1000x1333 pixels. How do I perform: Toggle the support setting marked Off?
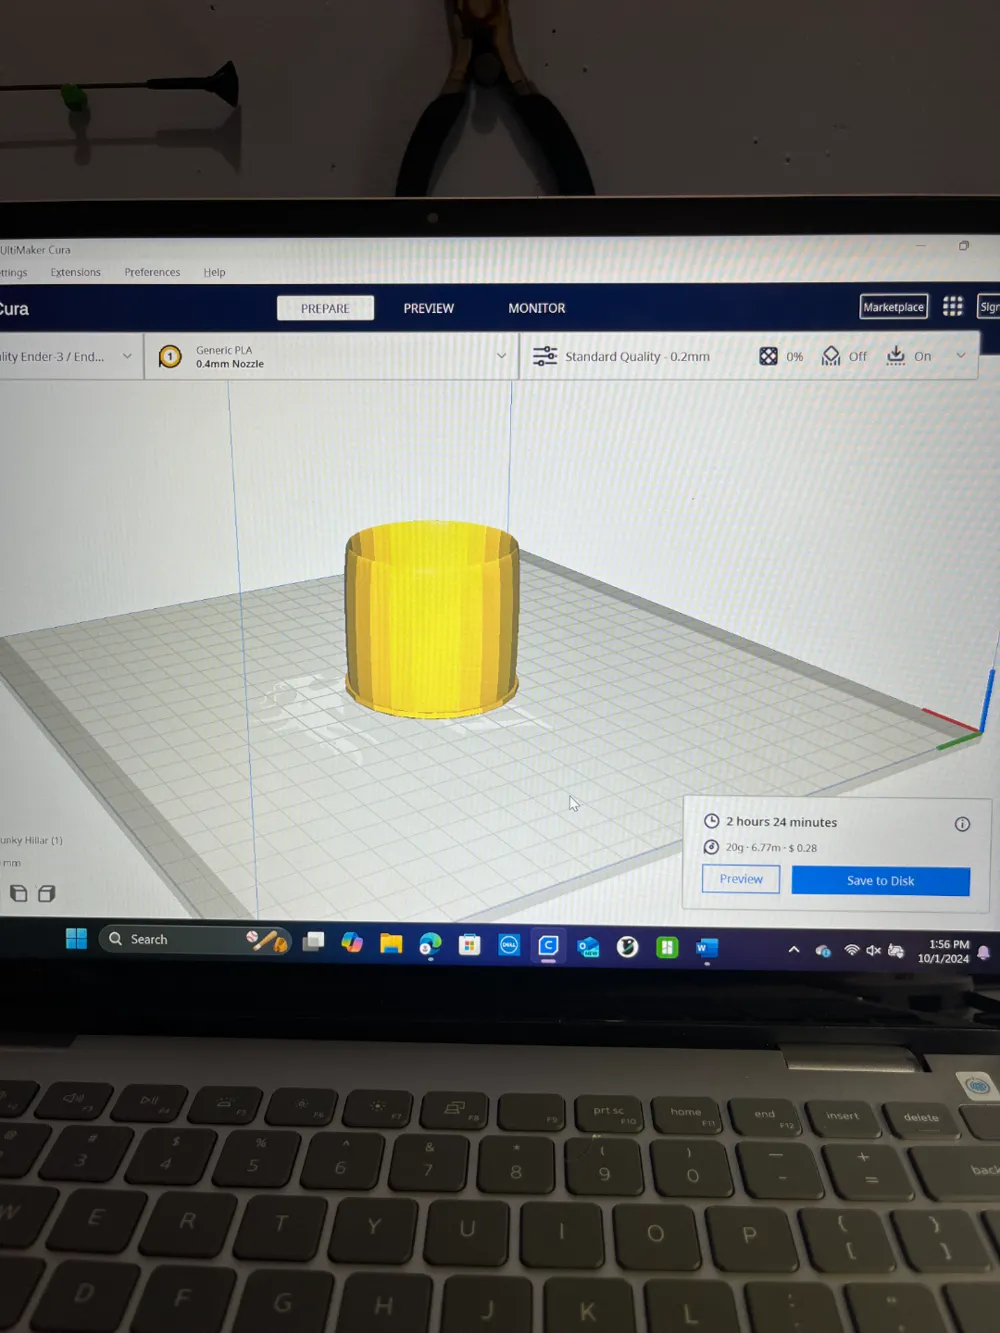coord(844,356)
